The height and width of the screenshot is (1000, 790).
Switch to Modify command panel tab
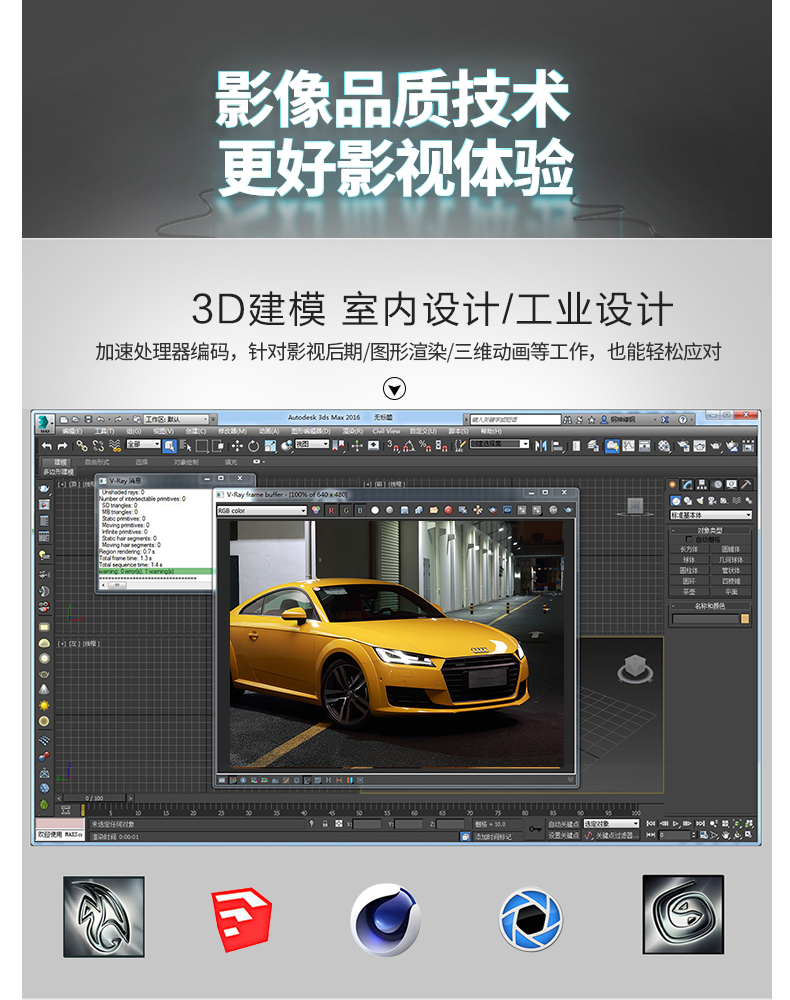point(687,485)
